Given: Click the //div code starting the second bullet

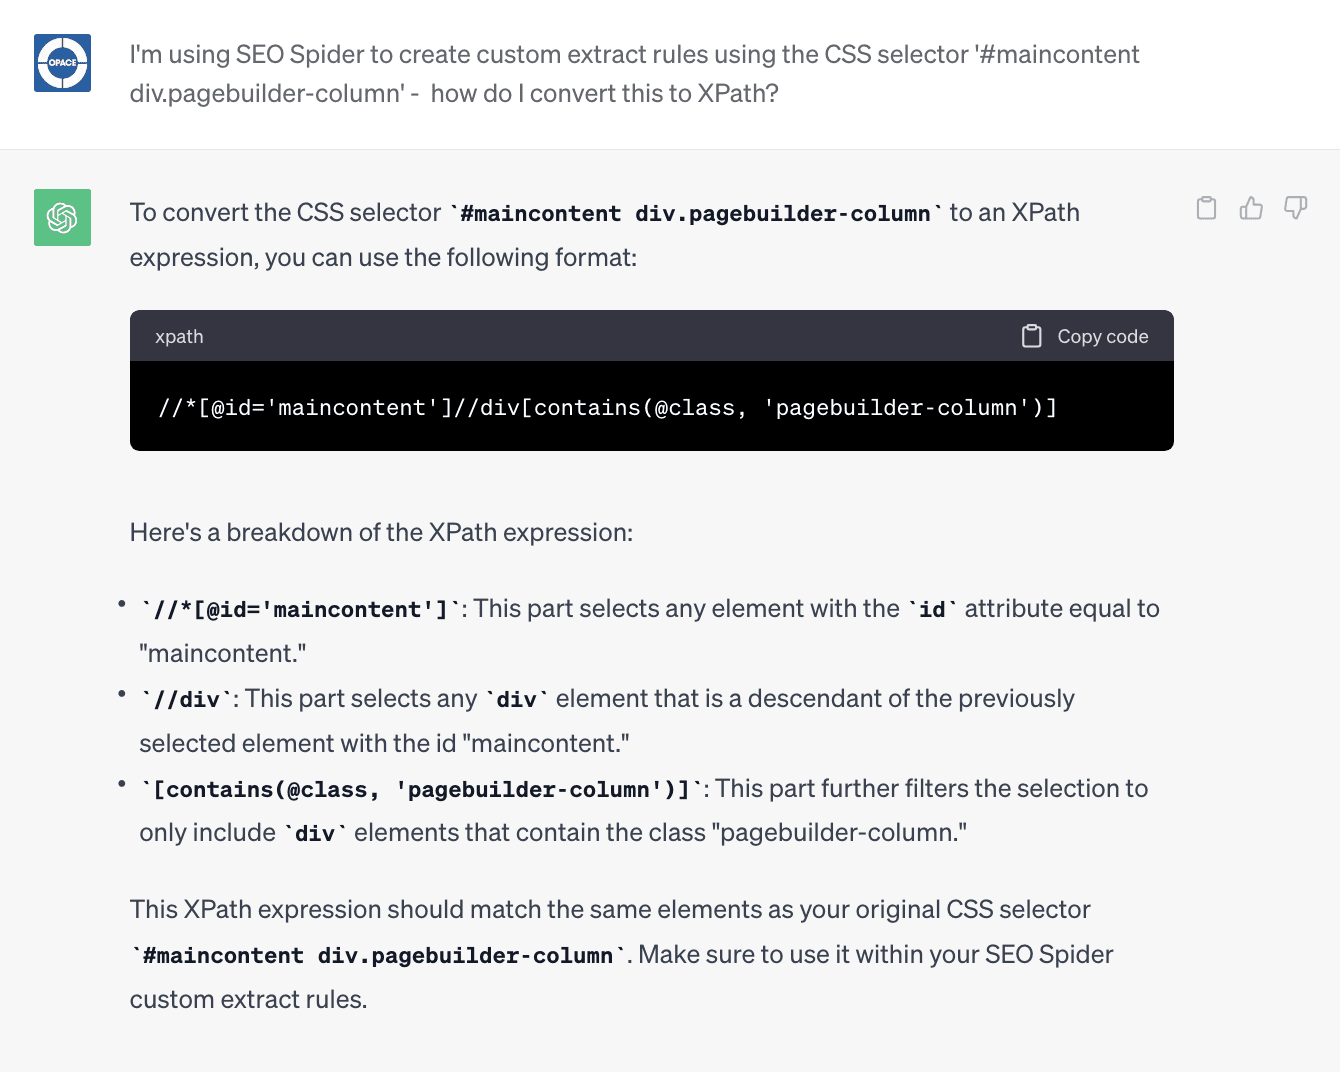Looking at the screenshot, I should tap(186, 700).
